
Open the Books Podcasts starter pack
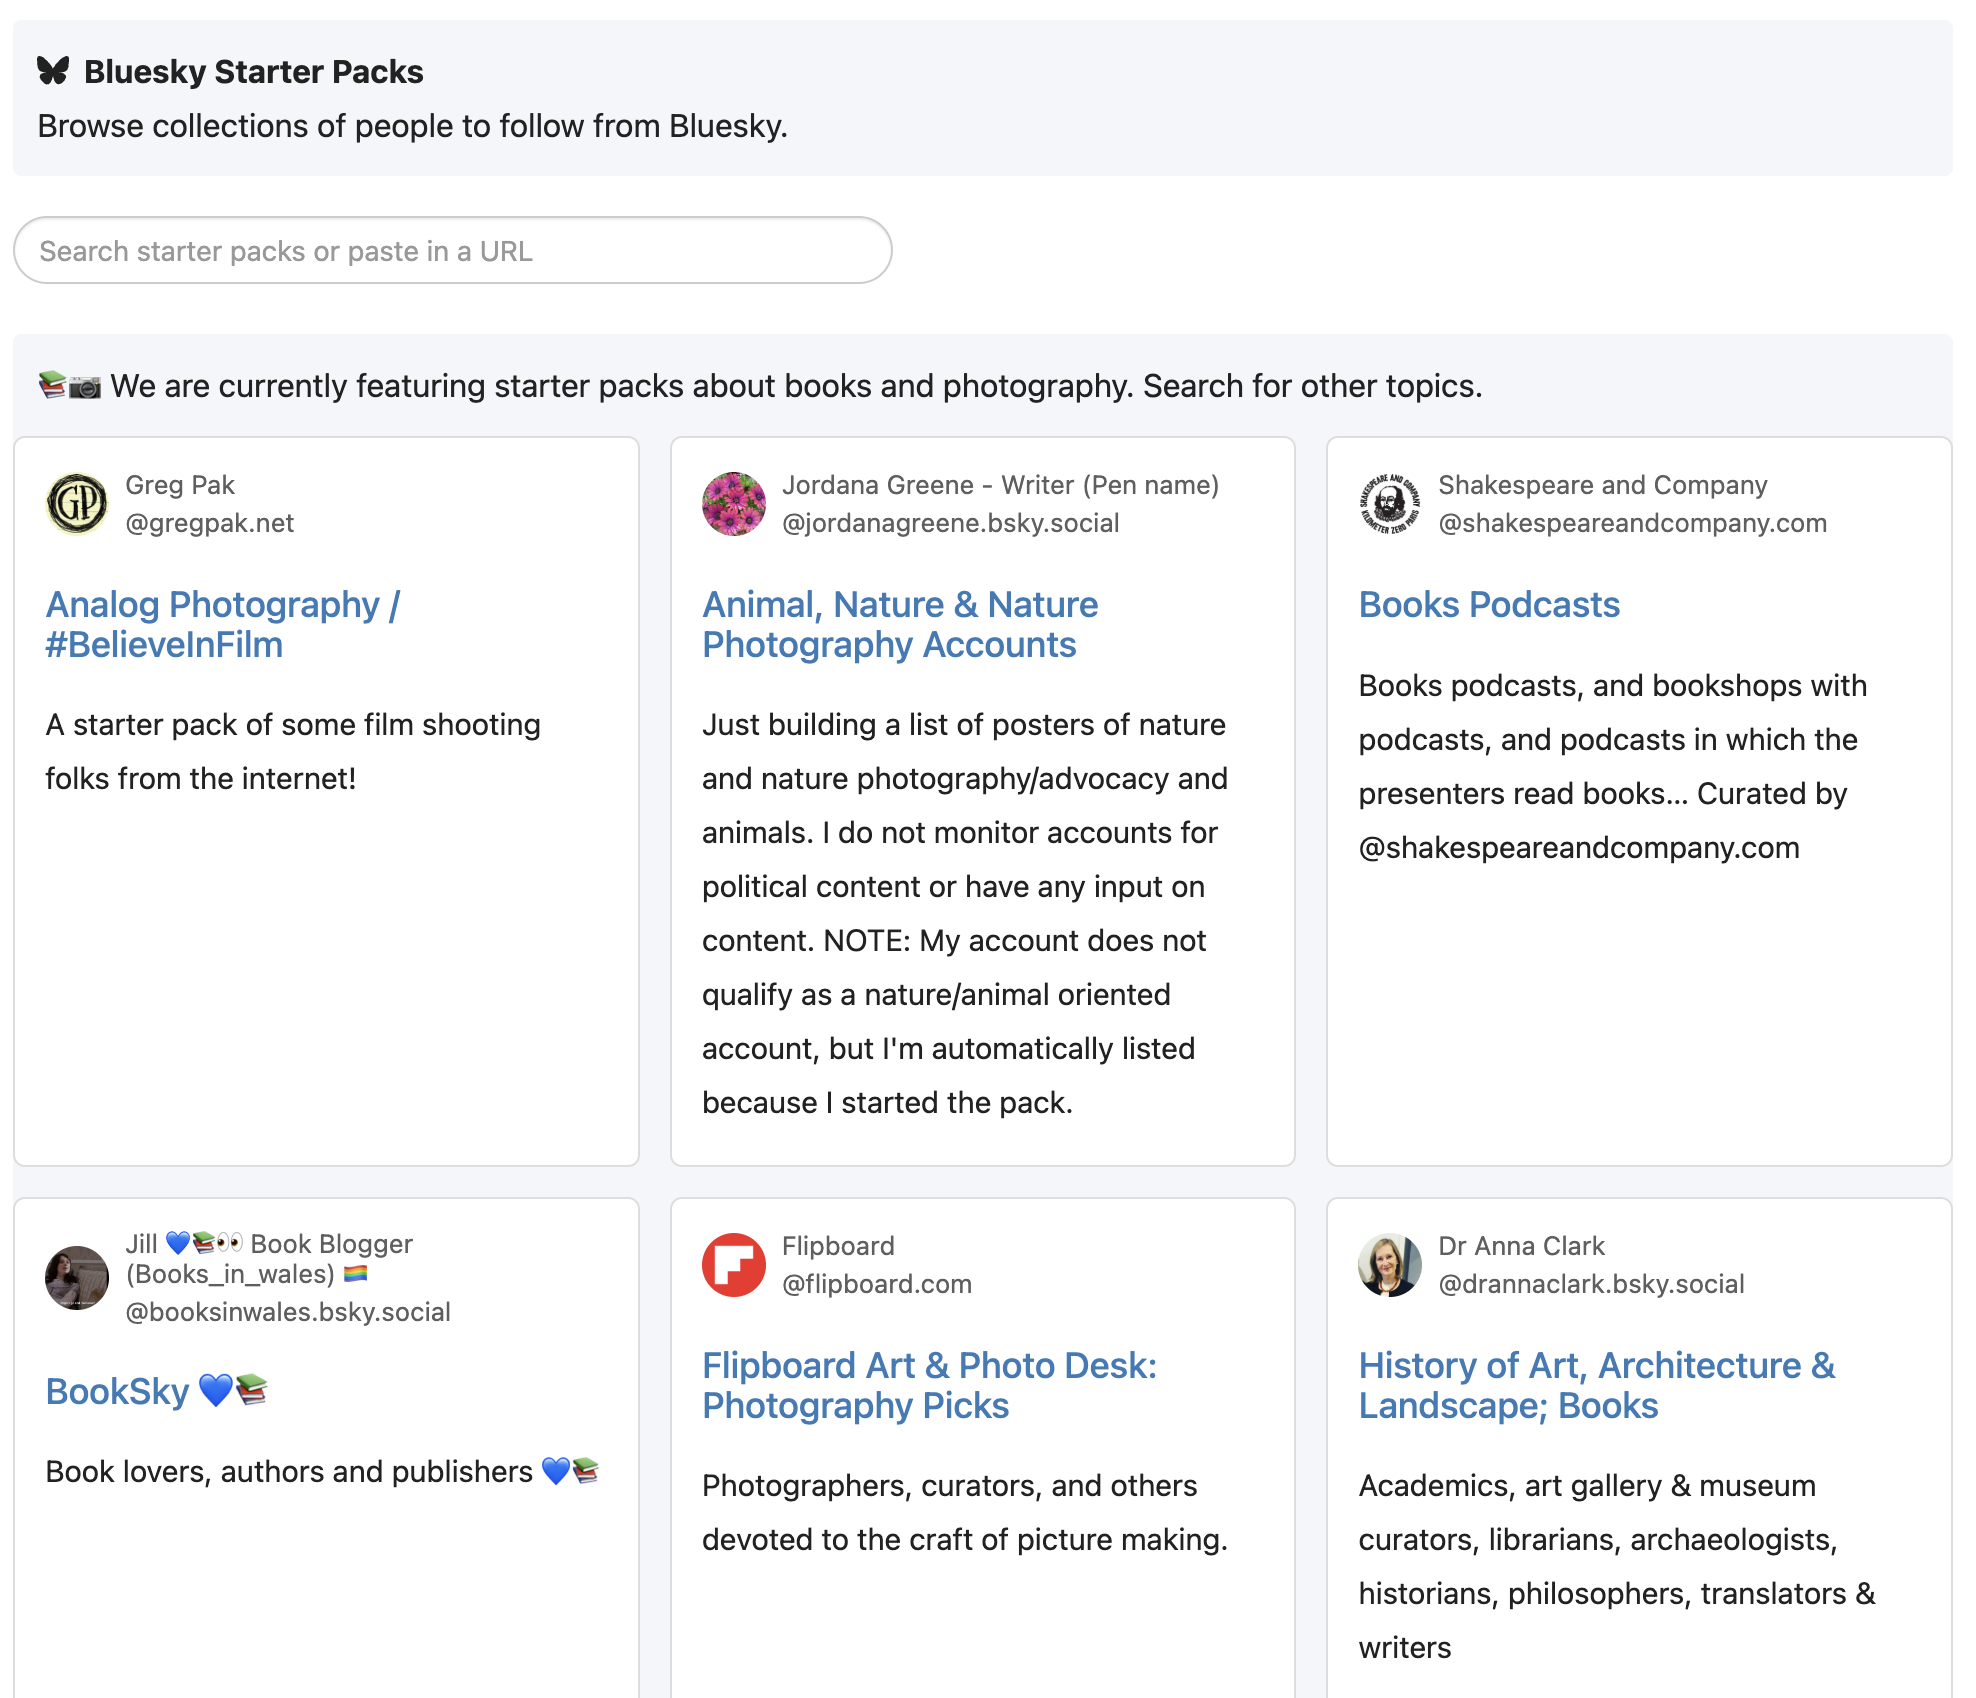pyautogui.click(x=1489, y=604)
